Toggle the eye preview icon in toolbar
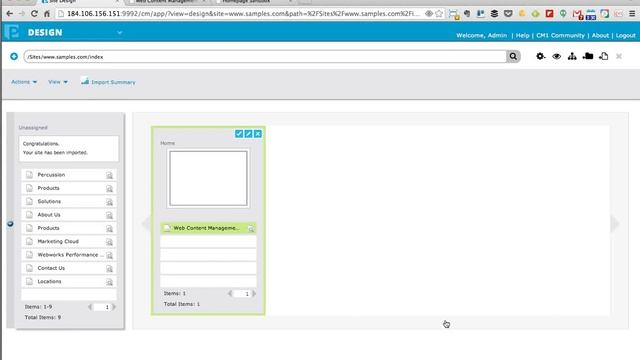This screenshot has height=360, width=640. 556,56
